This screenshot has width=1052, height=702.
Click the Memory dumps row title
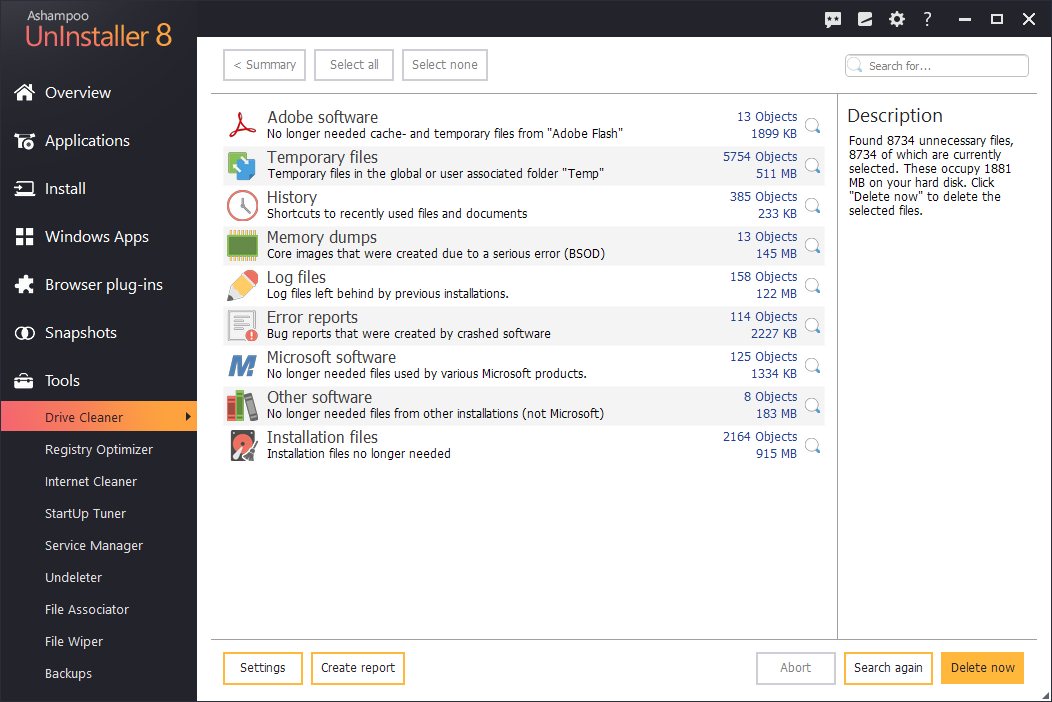point(321,238)
